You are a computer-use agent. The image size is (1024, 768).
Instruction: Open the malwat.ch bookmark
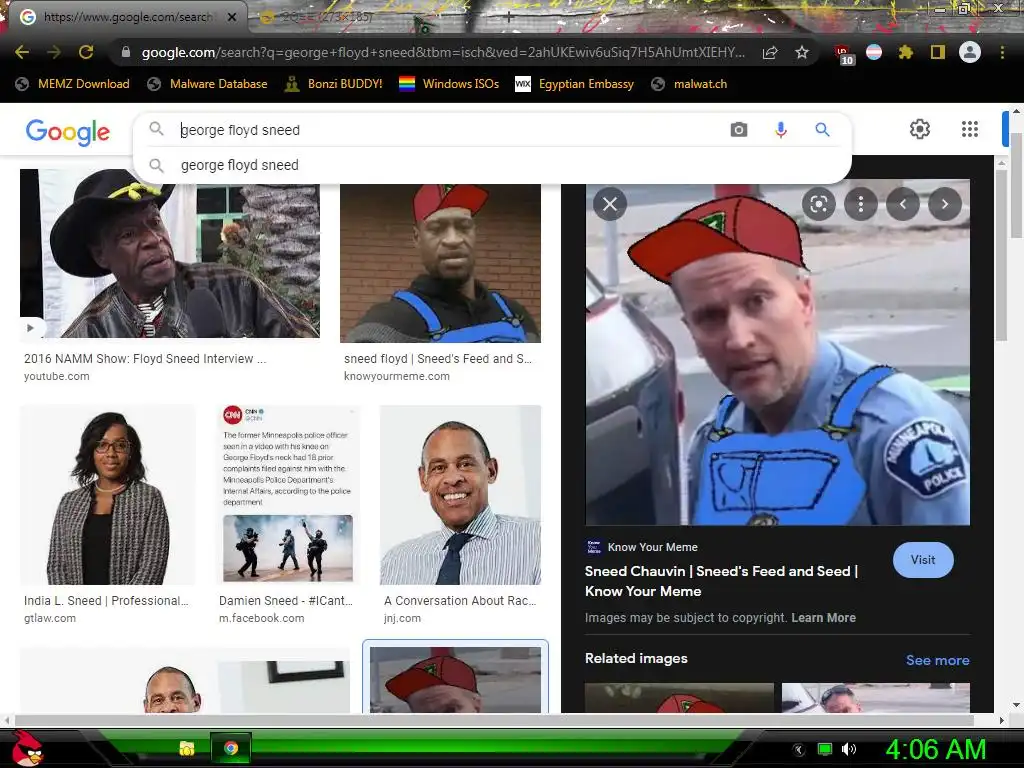pyautogui.click(x=689, y=84)
